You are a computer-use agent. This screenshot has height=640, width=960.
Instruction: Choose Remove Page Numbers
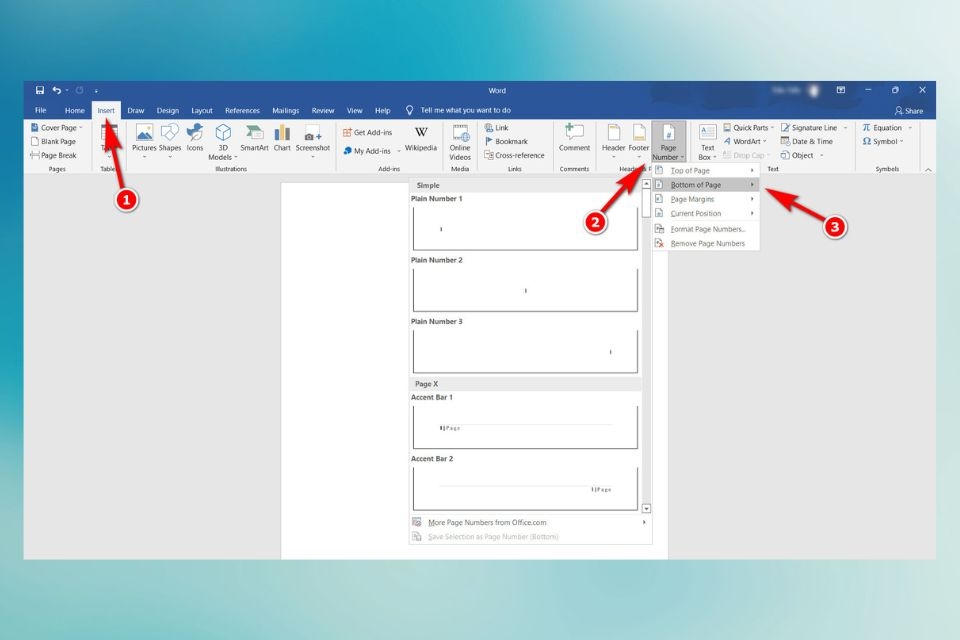coord(705,243)
